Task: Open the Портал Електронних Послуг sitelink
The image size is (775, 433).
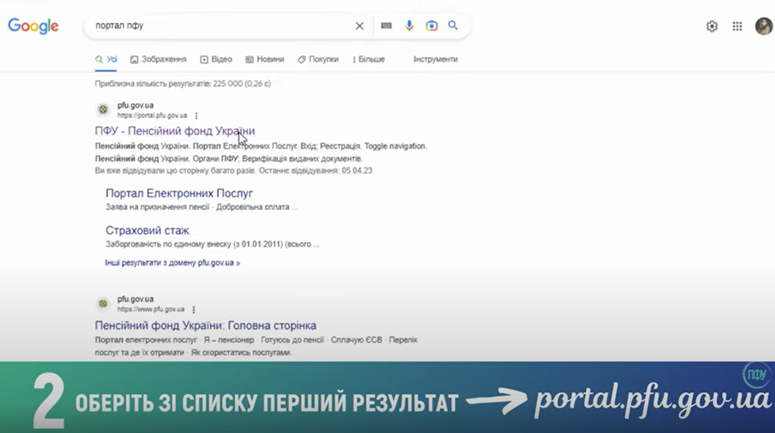Action: click(179, 193)
